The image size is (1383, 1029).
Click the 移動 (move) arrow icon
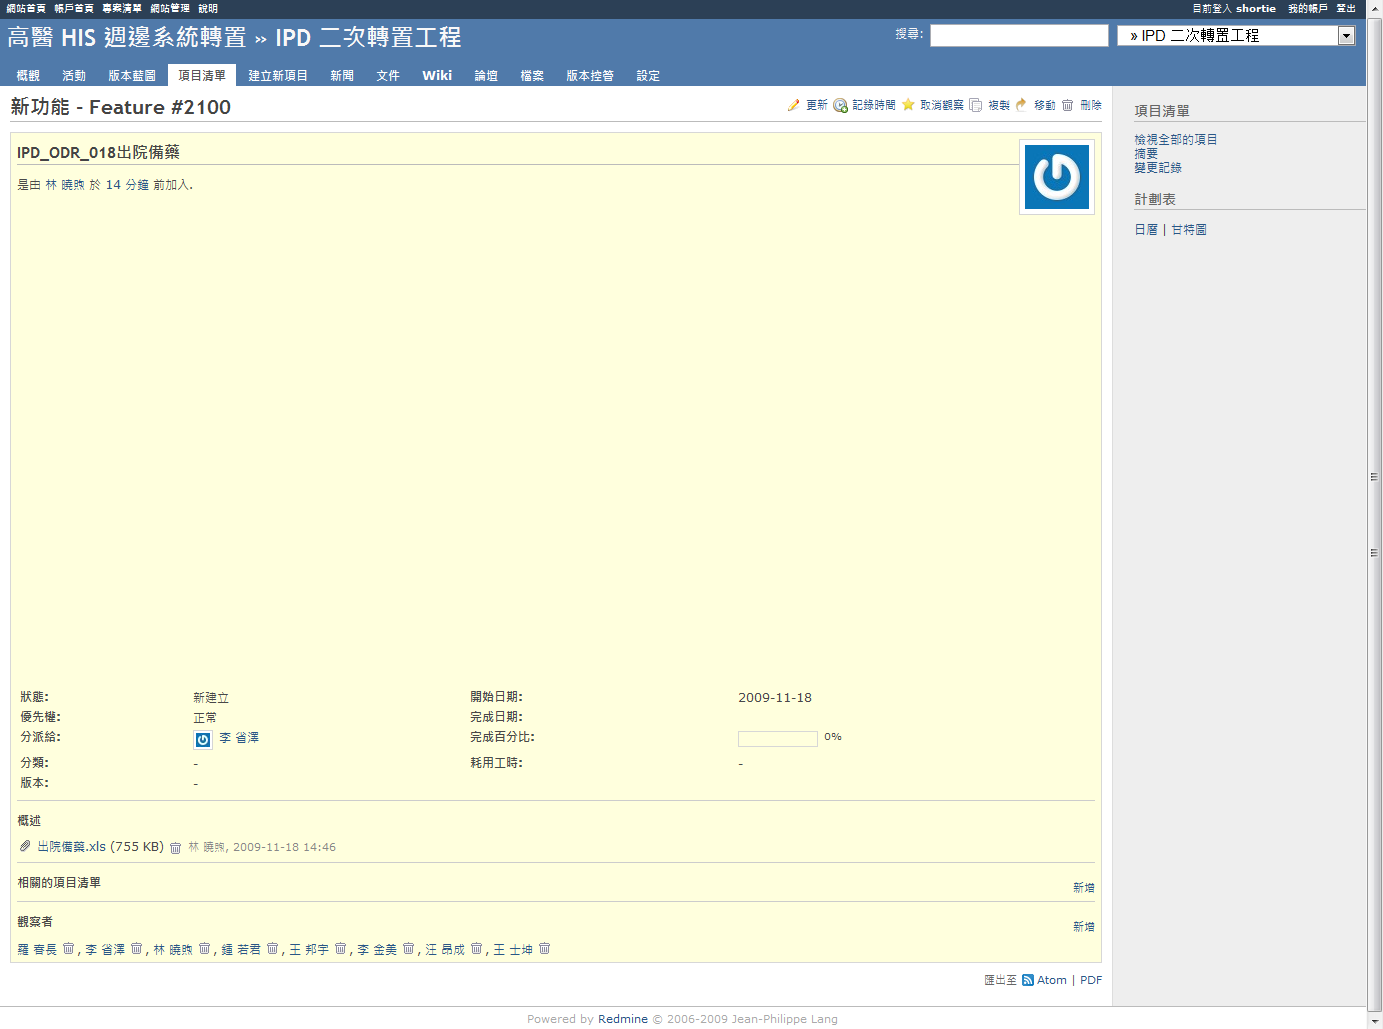1021,105
